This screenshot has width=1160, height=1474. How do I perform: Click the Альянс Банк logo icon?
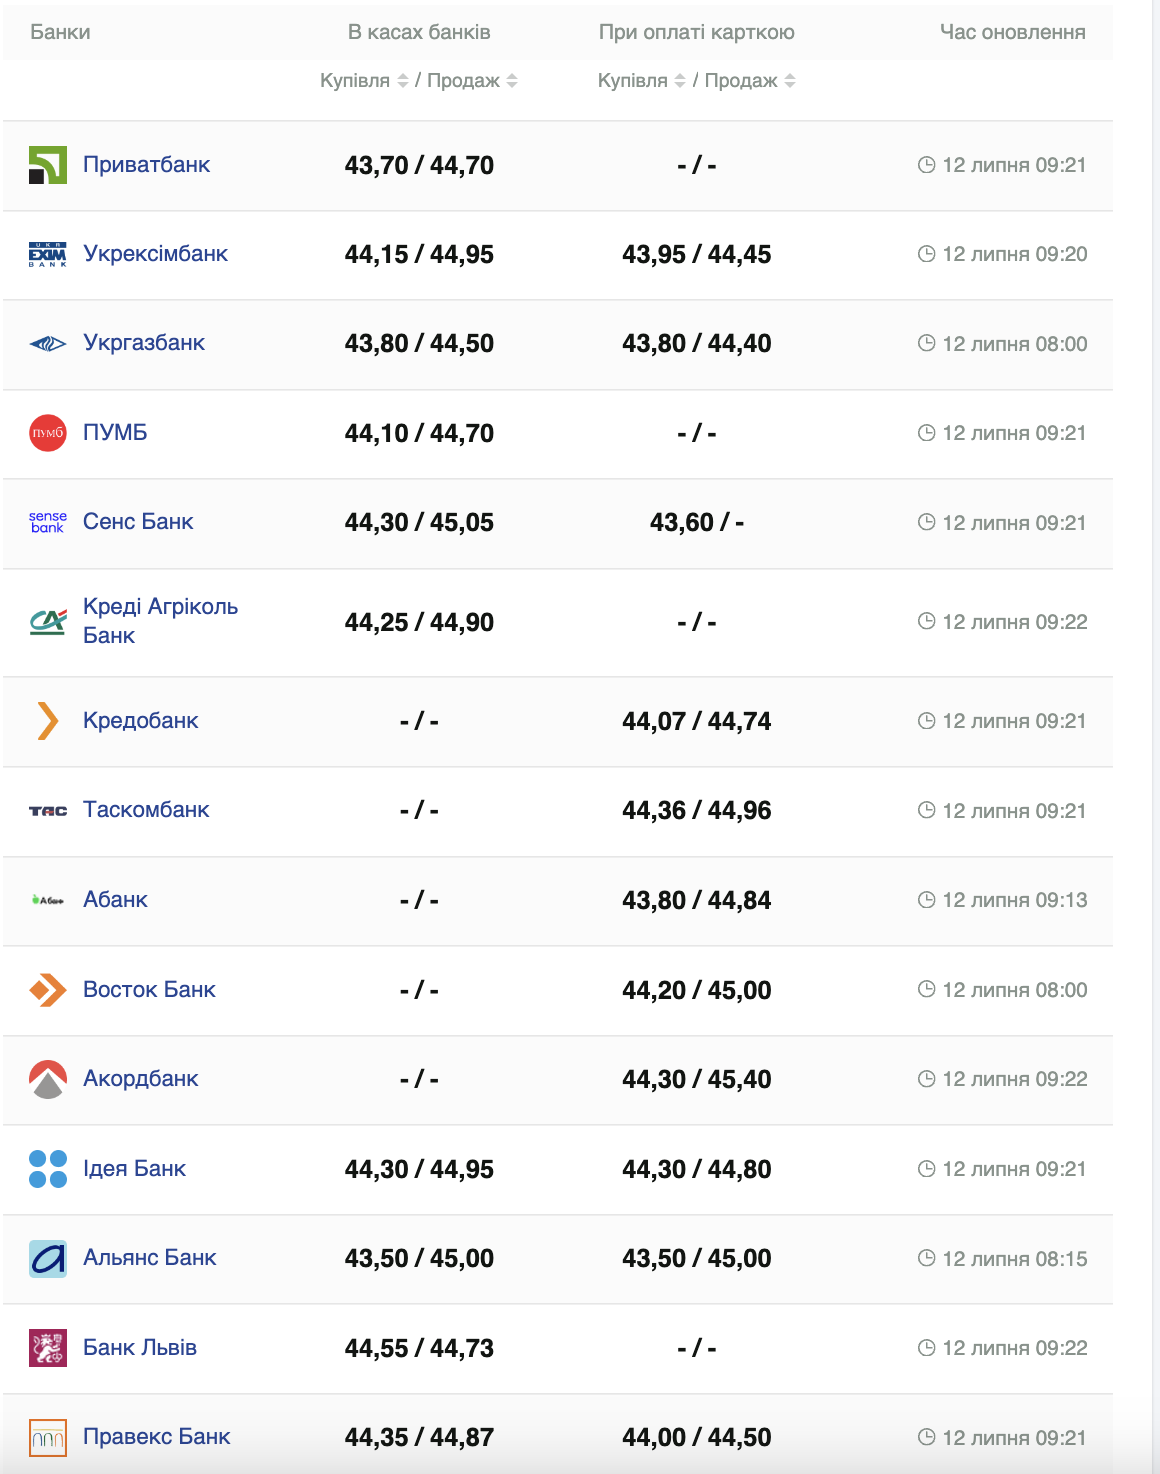(48, 1258)
